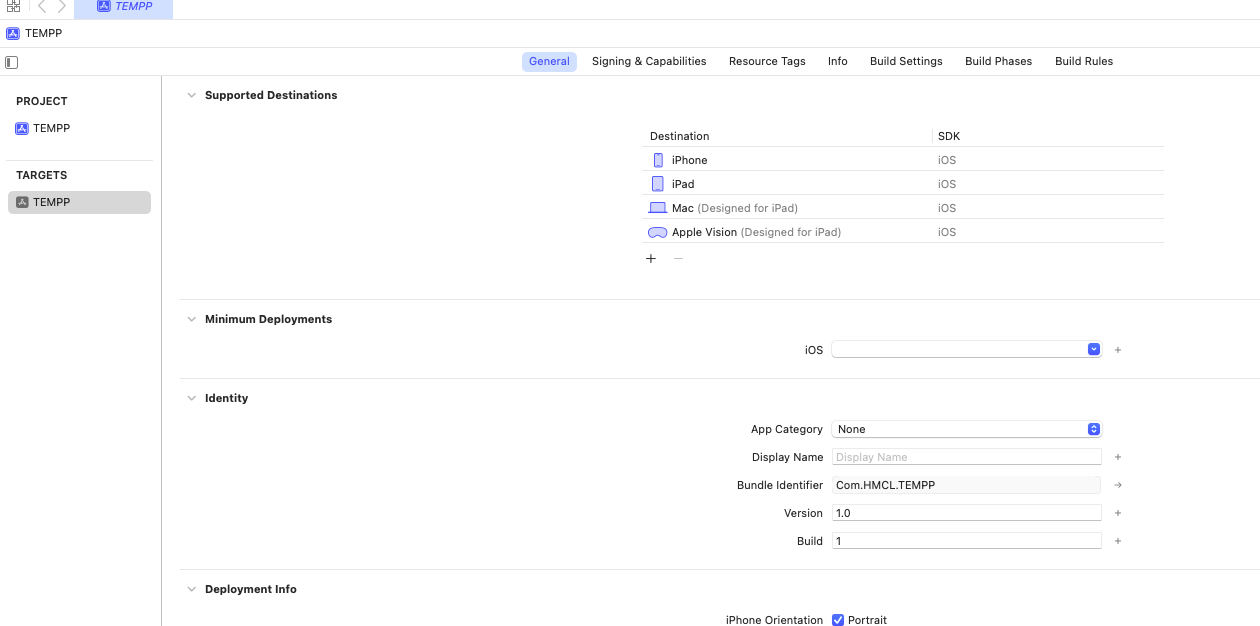Image resolution: width=1260 pixels, height=626 pixels.
Task: Click the iPhone Orientation label
Action: (774, 620)
